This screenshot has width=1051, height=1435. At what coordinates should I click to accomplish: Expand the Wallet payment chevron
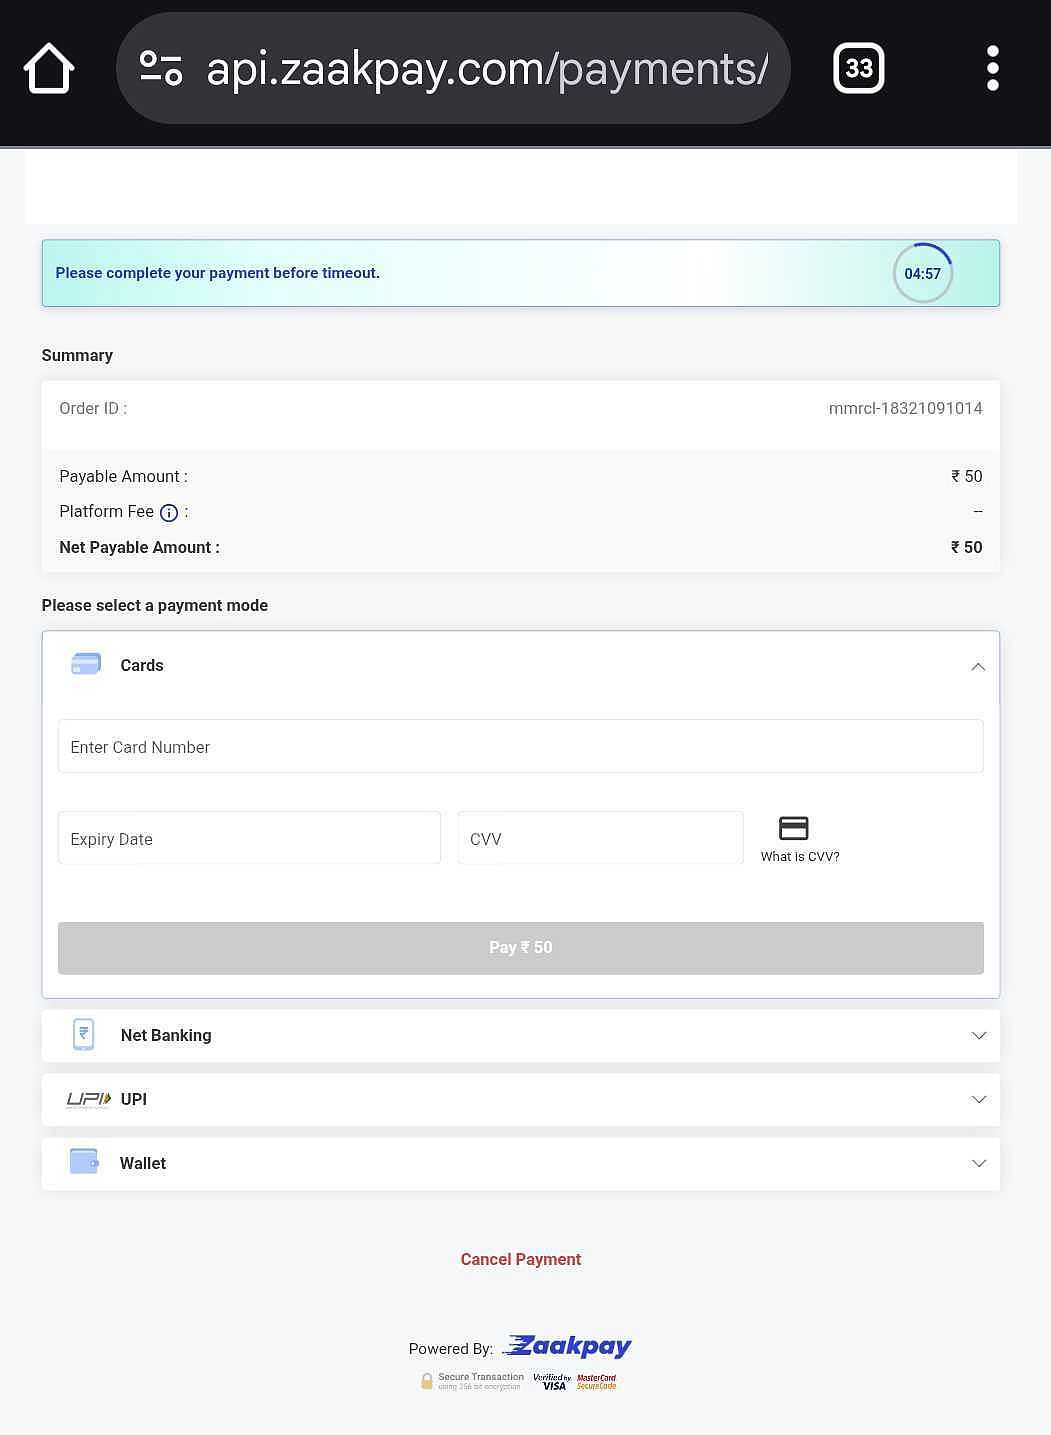(x=978, y=1164)
